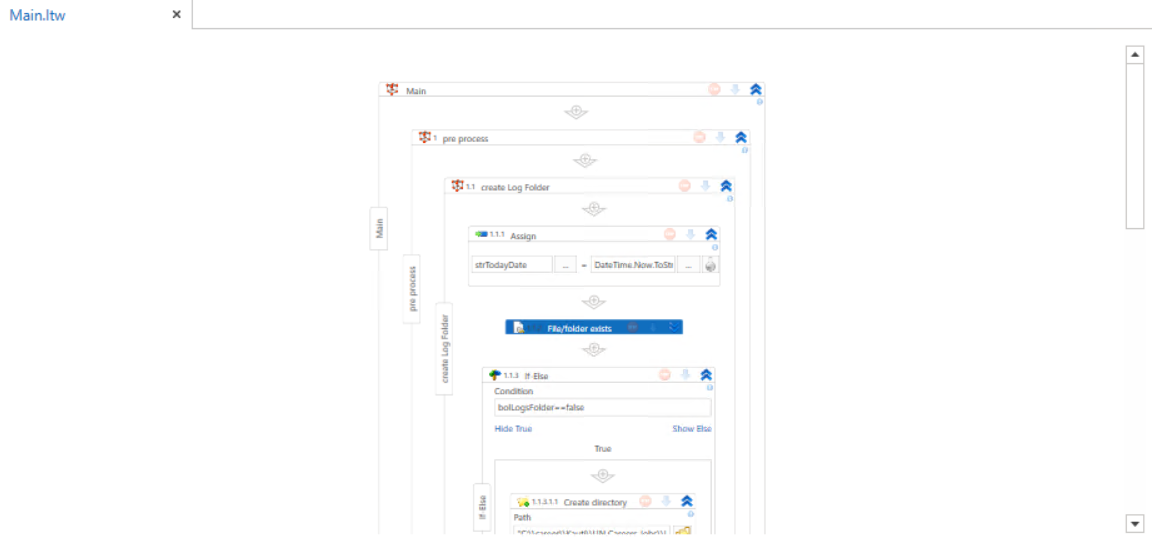Viewport: 1152px width, 537px height.
Task: Click the down arrow on Assign header
Action: [690, 235]
